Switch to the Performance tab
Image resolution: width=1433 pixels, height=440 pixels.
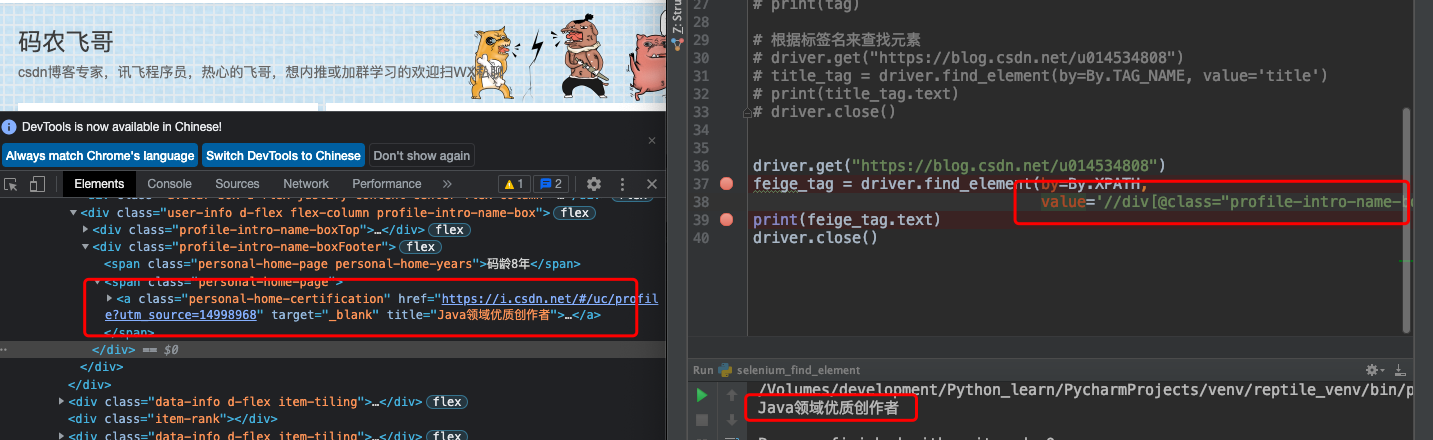click(x=387, y=184)
